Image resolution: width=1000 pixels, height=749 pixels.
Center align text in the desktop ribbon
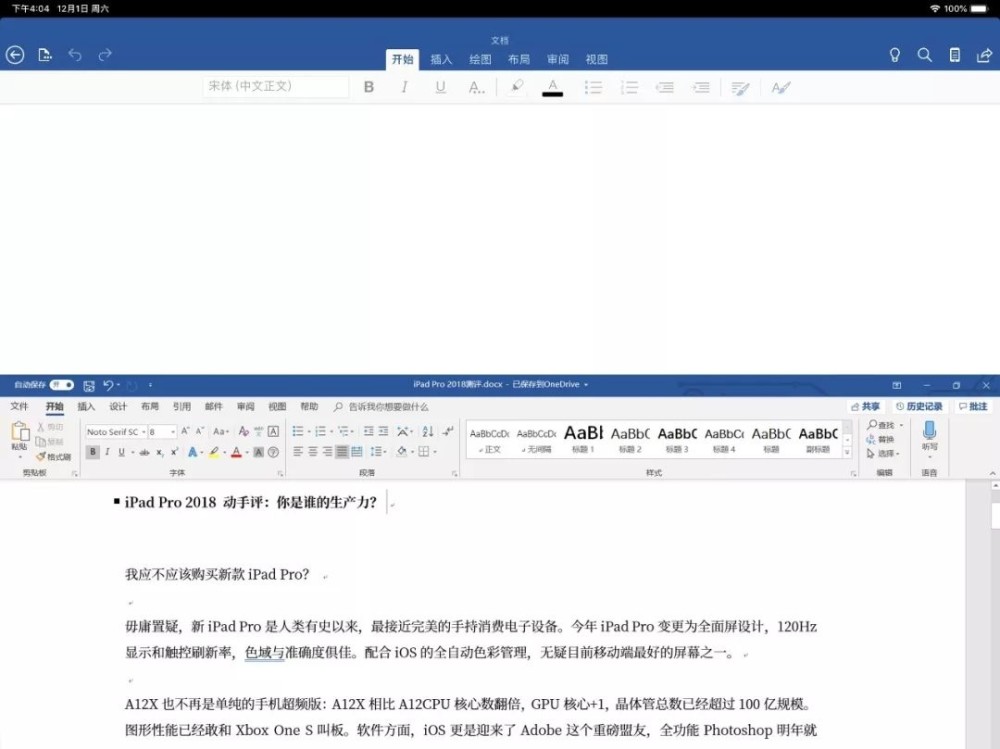click(312, 452)
